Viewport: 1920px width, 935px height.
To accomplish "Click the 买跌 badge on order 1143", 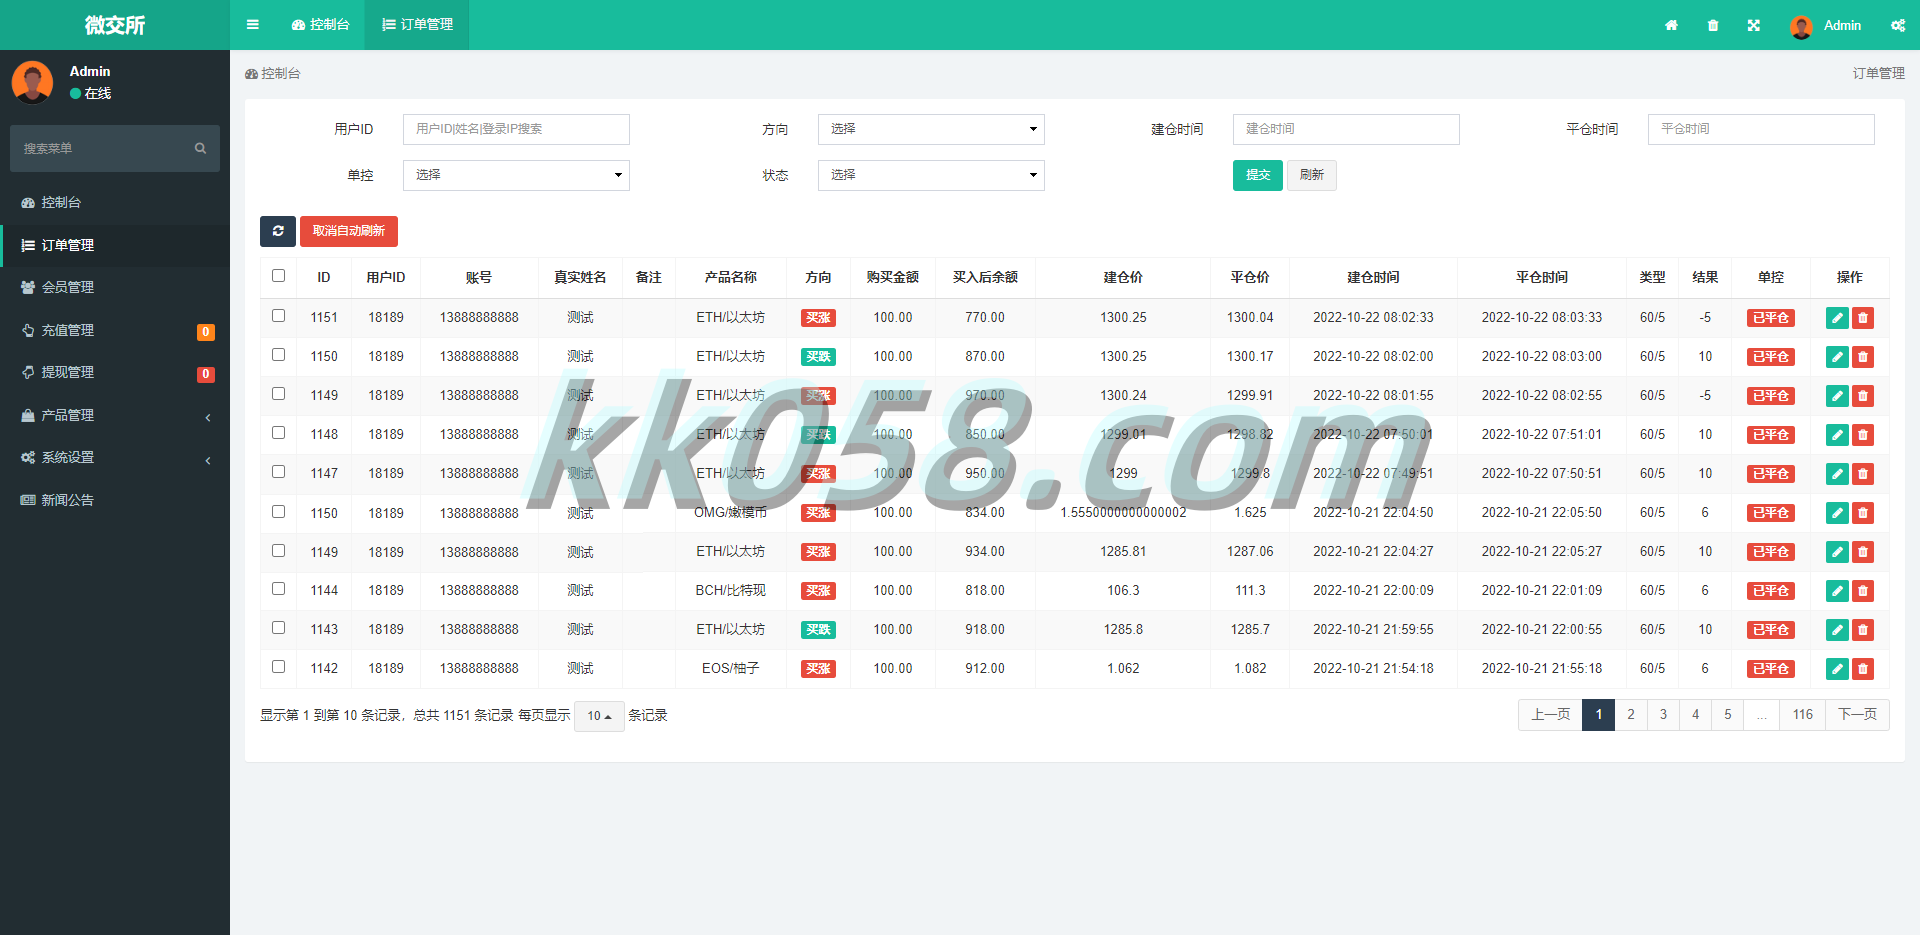I will [818, 630].
